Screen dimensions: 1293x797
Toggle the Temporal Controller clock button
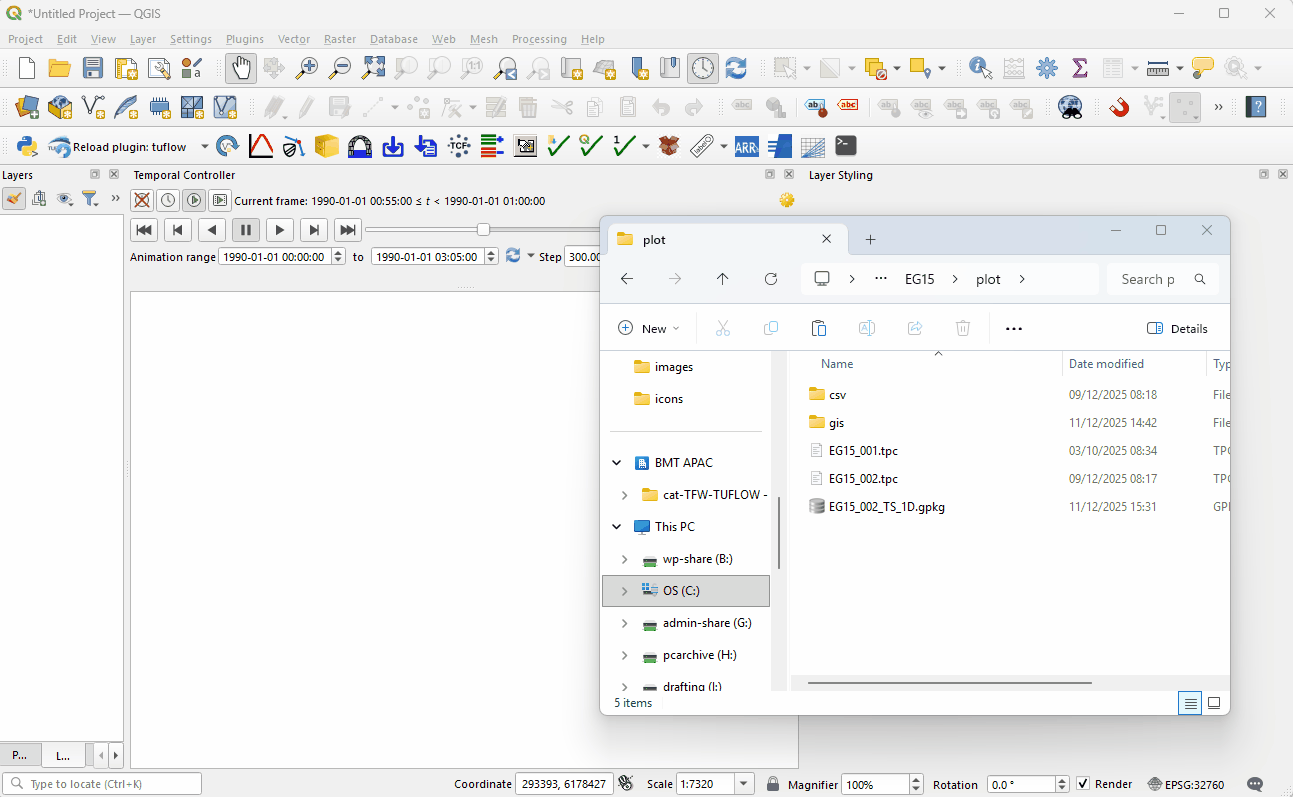[x=703, y=68]
